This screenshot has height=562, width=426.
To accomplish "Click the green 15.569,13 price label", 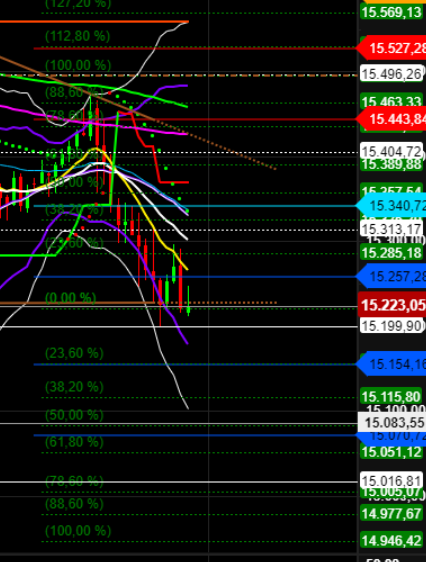I will (392, 13).
